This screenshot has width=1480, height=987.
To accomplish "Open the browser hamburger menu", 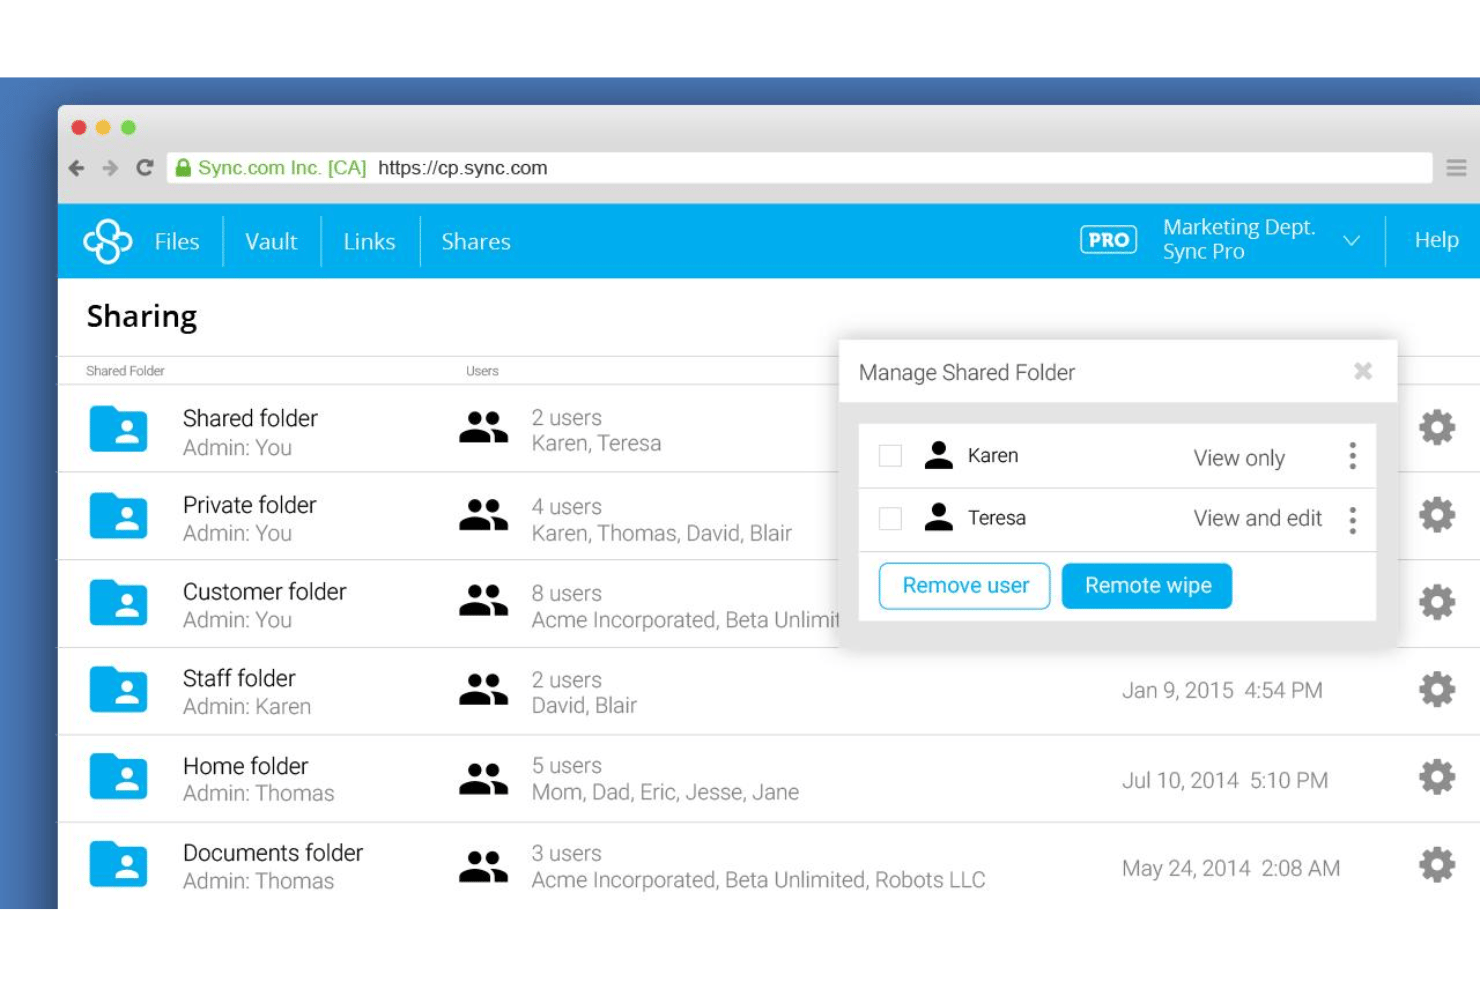I will pyautogui.click(x=1456, y=168).
